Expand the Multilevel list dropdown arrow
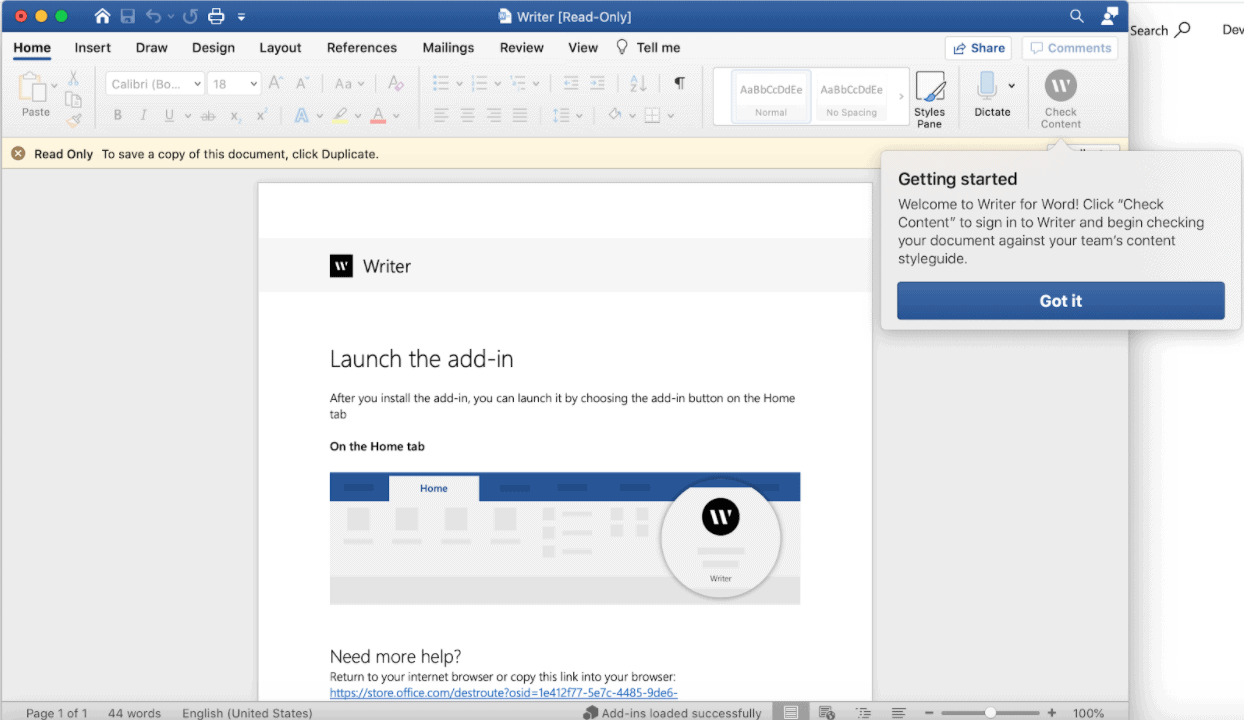The height and width of the screenshot is (720, 1252). point(536,84)
